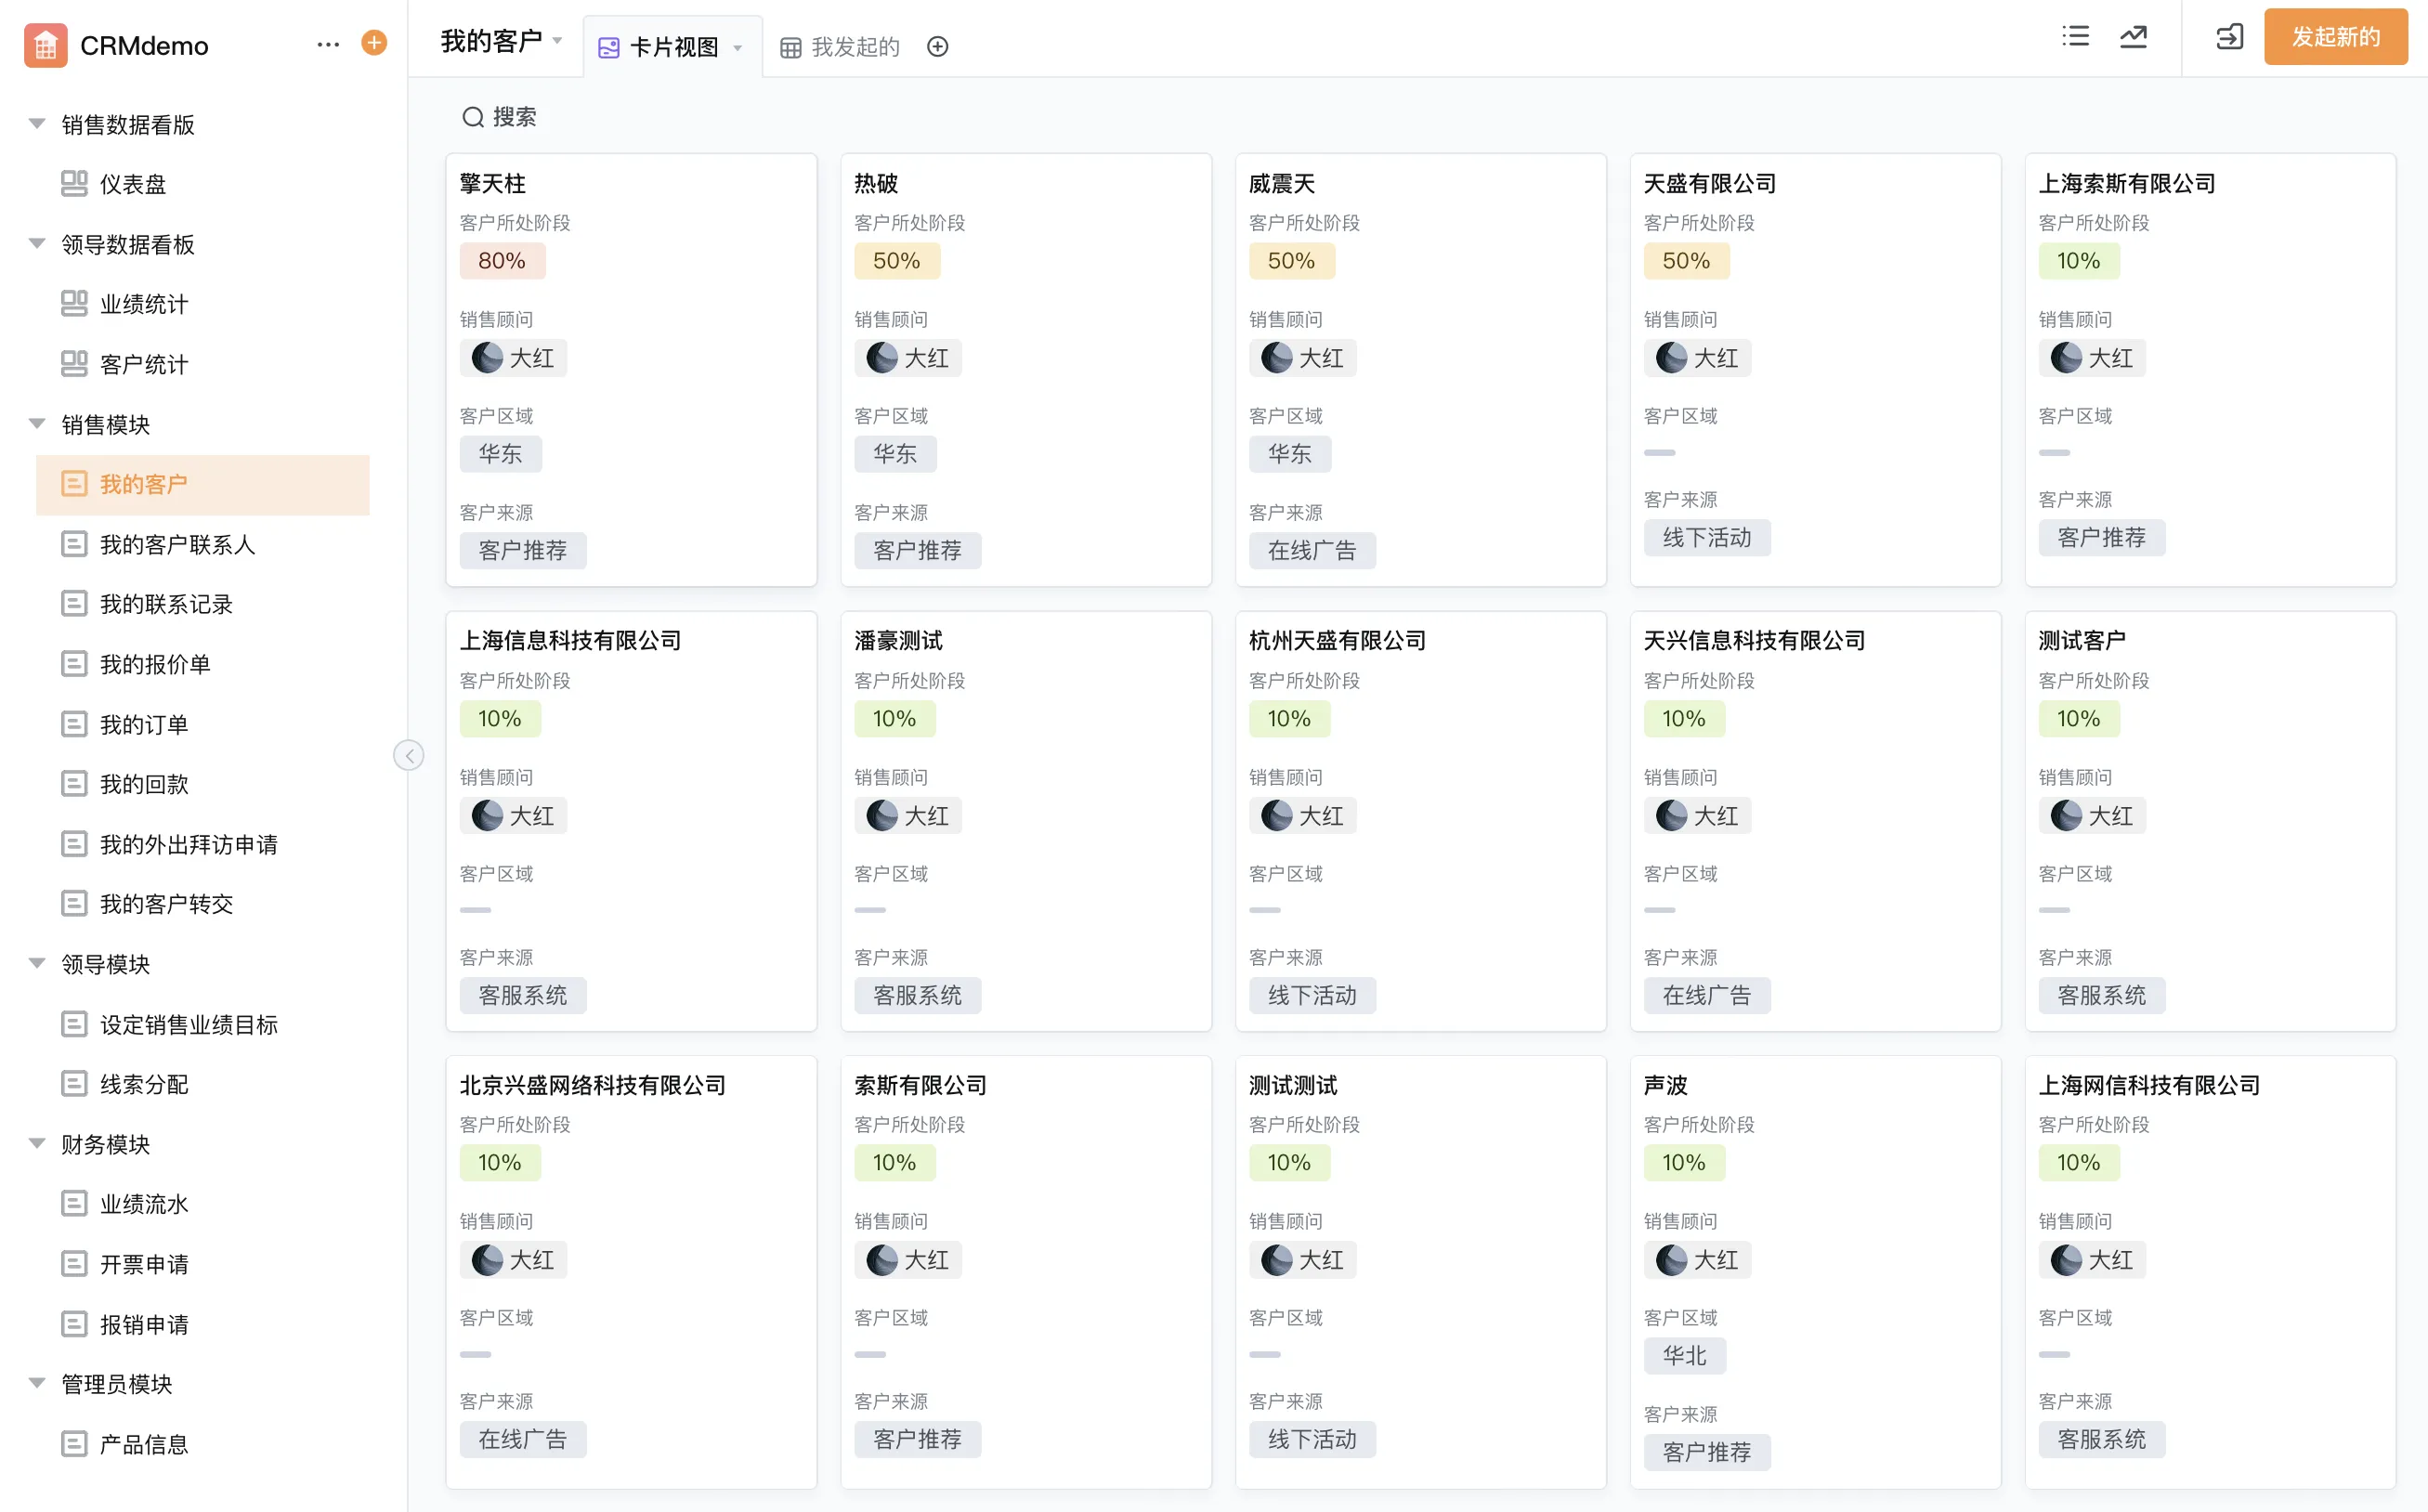The height and width of the screenshot is (1512, 2428).
Task: Click the 客服系统 source tag on 测试客户
Action: (2102, 996)
